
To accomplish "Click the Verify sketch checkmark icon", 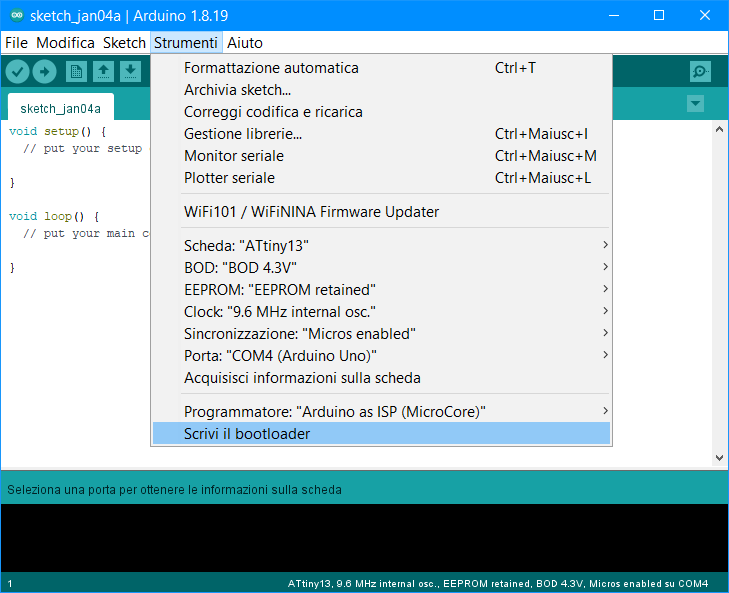I will 17,71.
